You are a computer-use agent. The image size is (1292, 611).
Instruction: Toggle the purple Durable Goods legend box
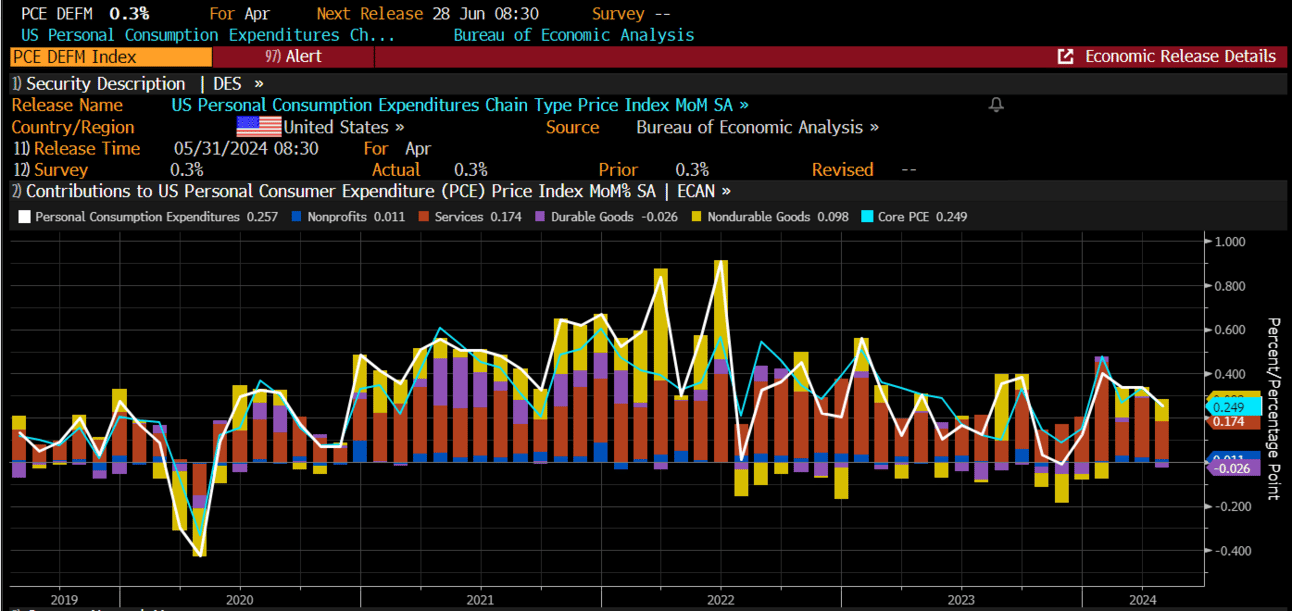pos(539,216)
